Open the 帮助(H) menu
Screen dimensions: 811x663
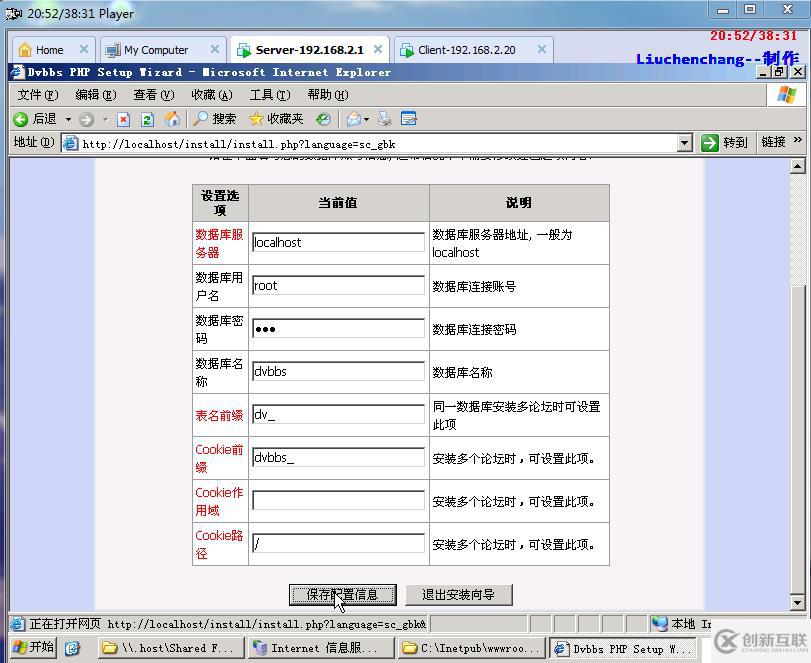click(x=328, y=95)
